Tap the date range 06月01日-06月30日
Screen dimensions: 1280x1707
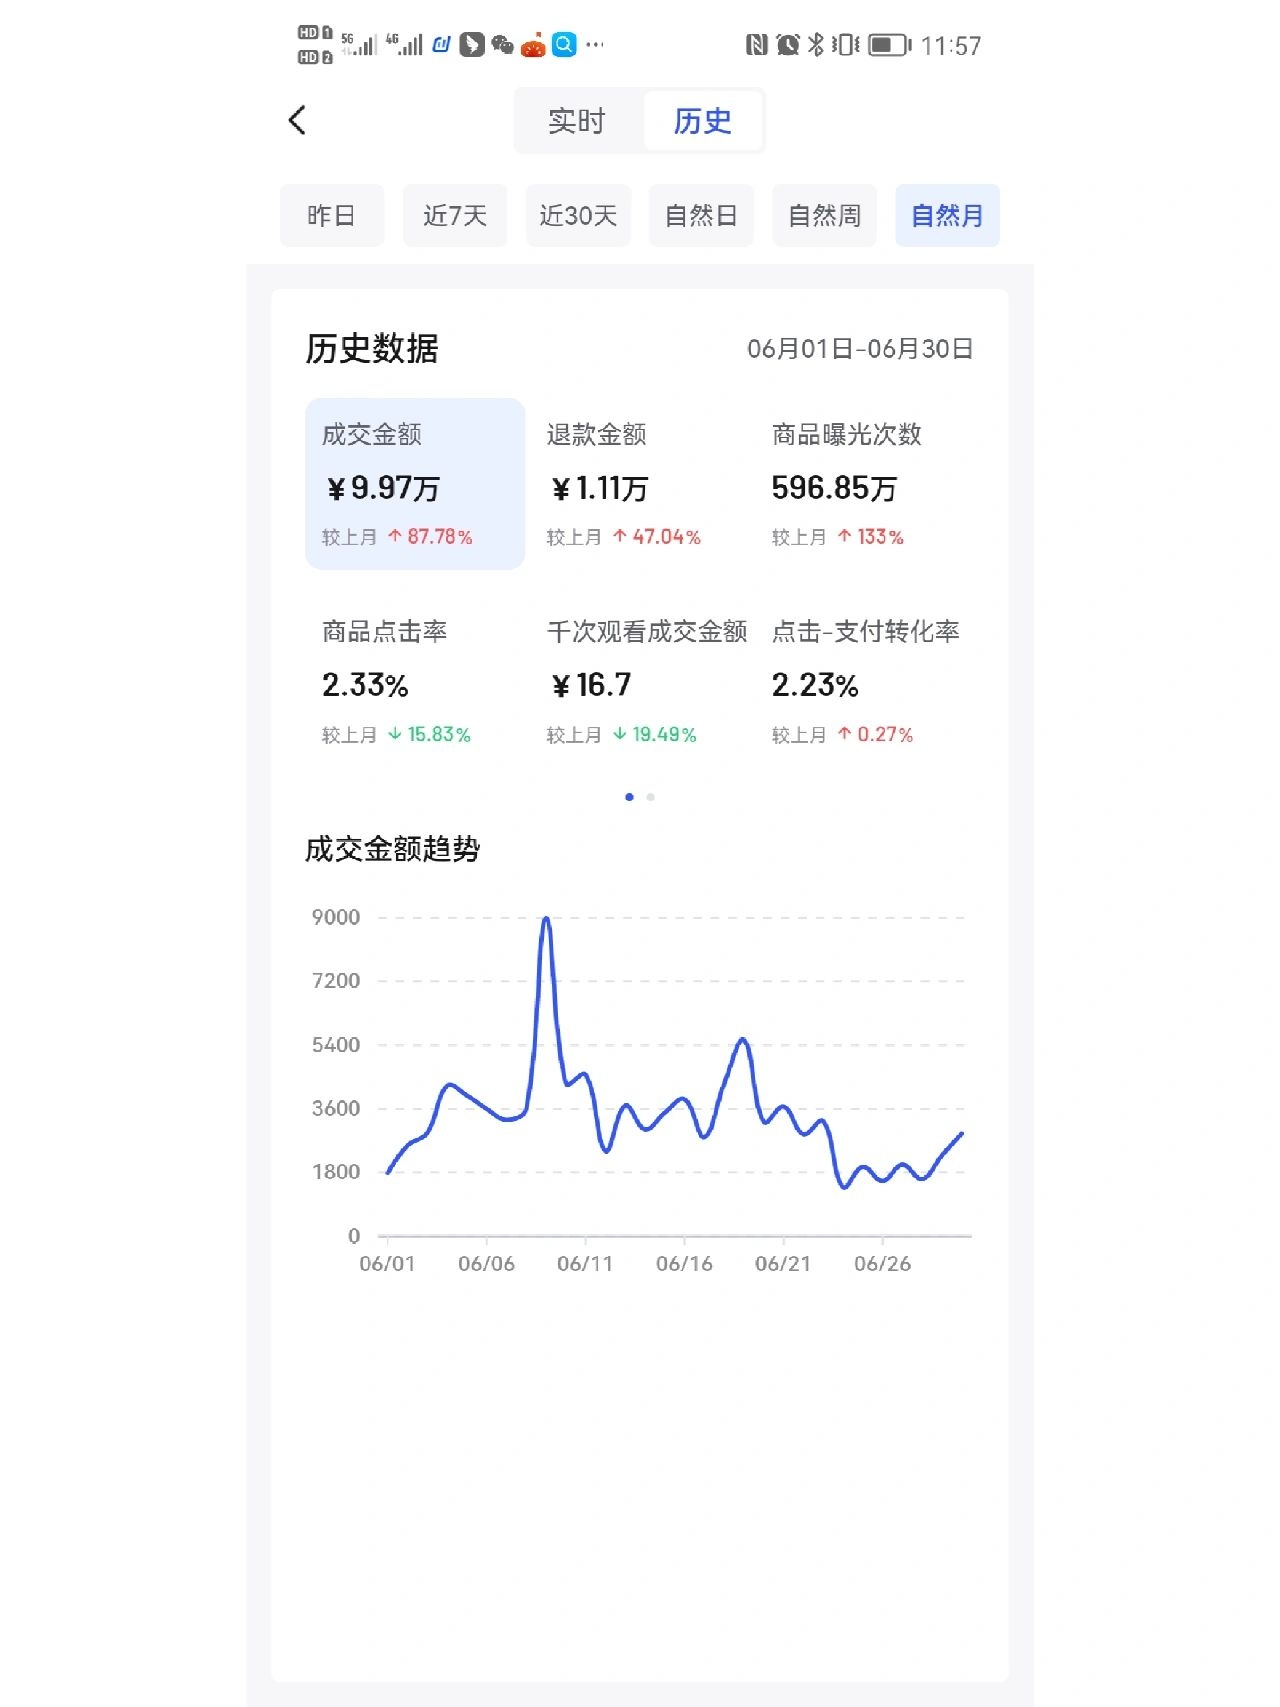[x=860, y=349]
